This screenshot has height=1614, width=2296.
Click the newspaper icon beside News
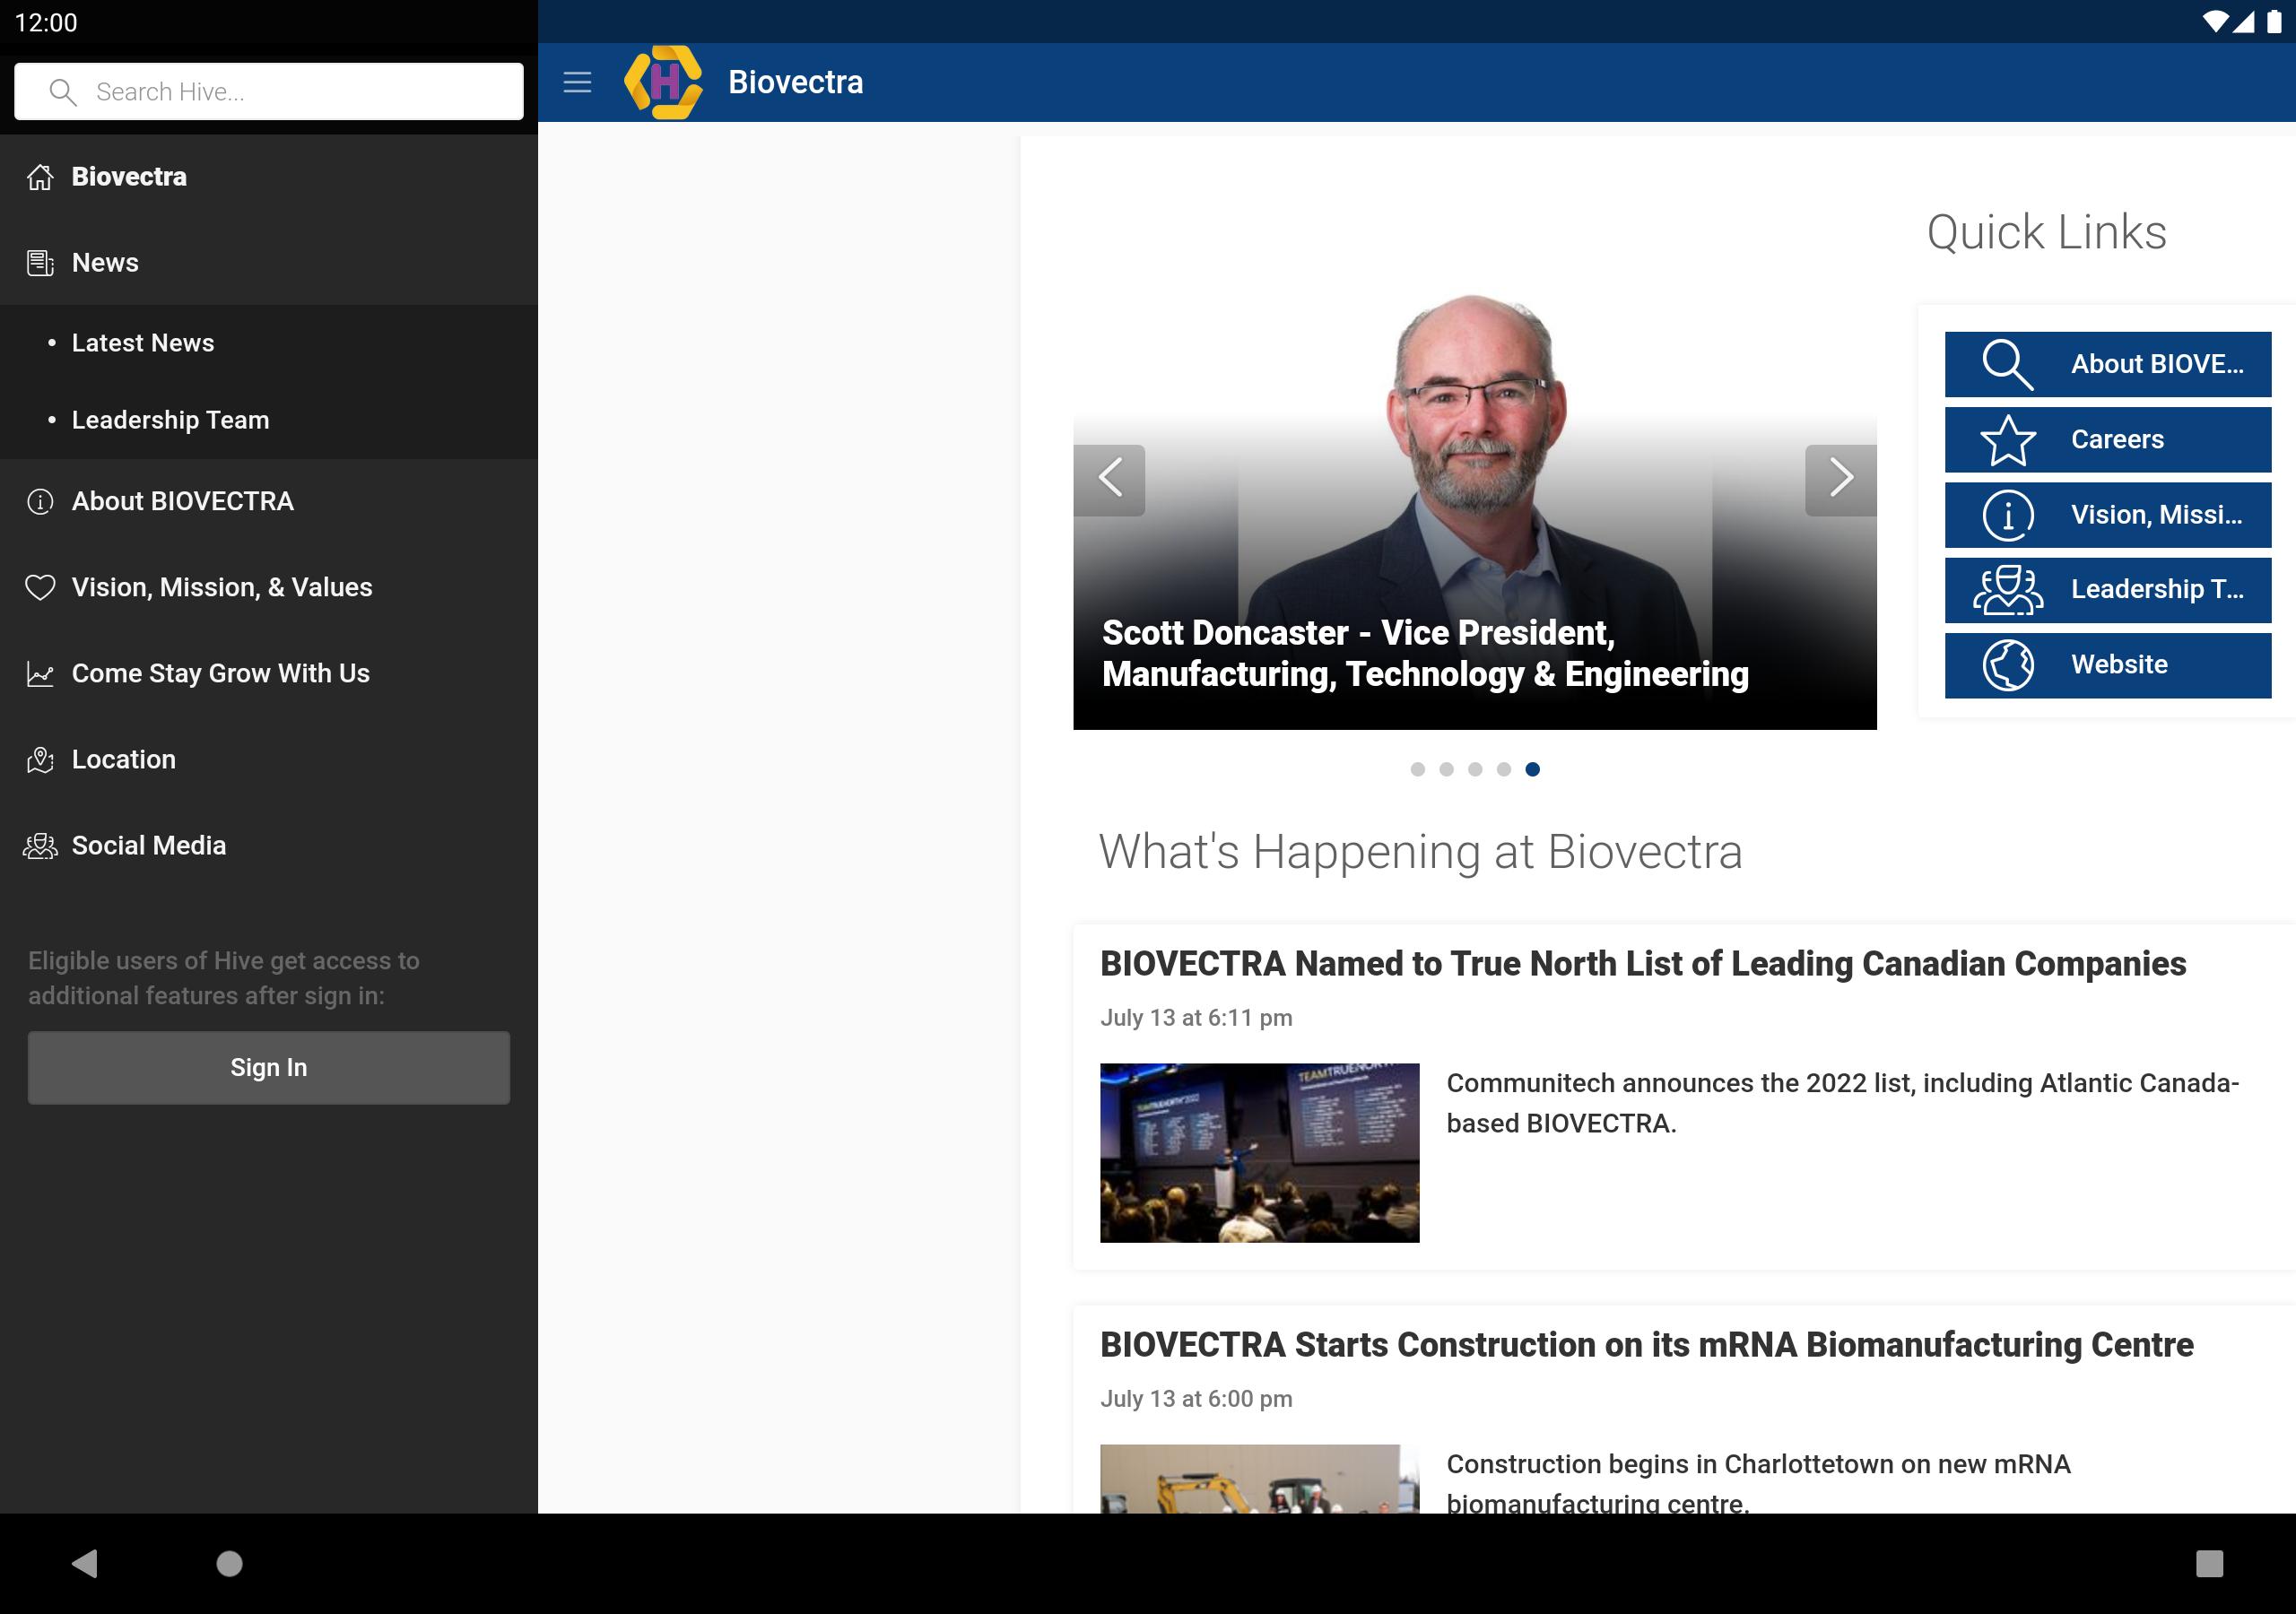click(x=40, y=263)
